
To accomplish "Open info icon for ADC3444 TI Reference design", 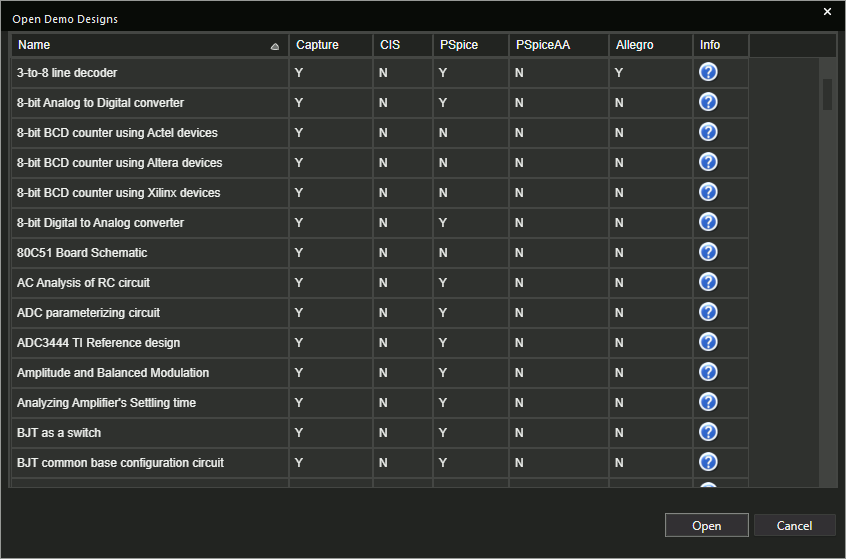I will coord(708,342).
